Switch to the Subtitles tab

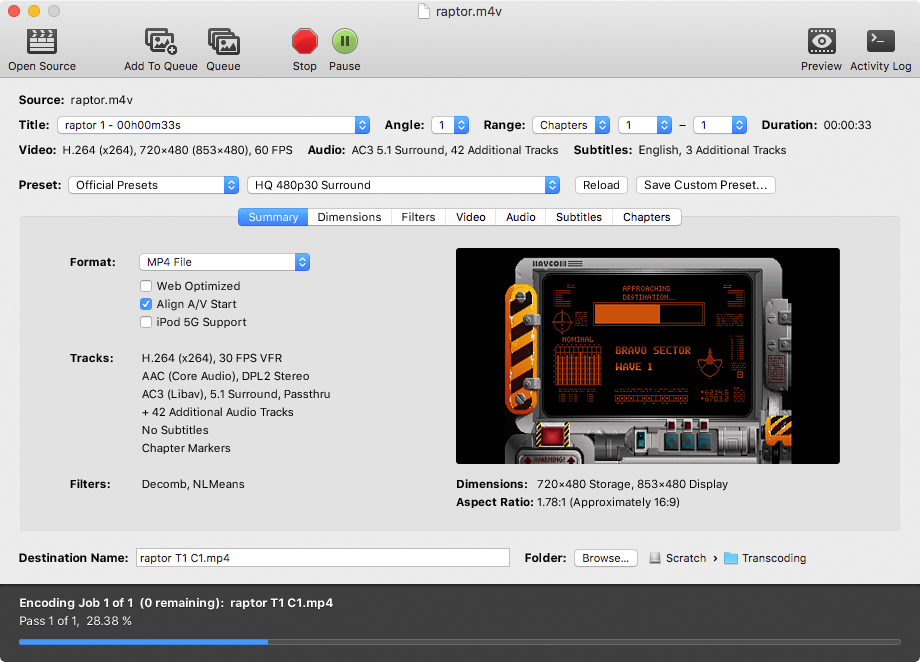pos(579,217)
